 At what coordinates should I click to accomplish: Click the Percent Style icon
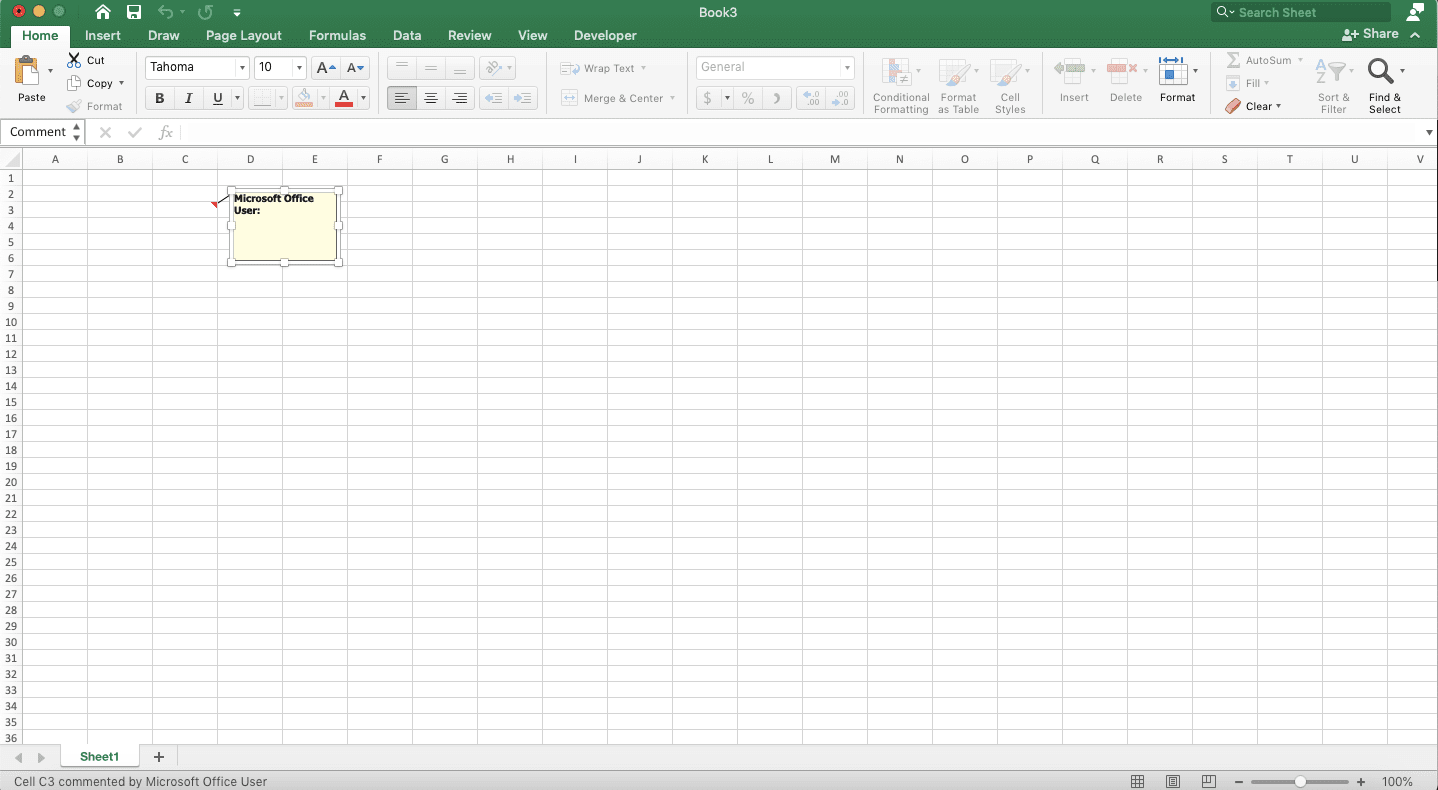coord(747,98)
